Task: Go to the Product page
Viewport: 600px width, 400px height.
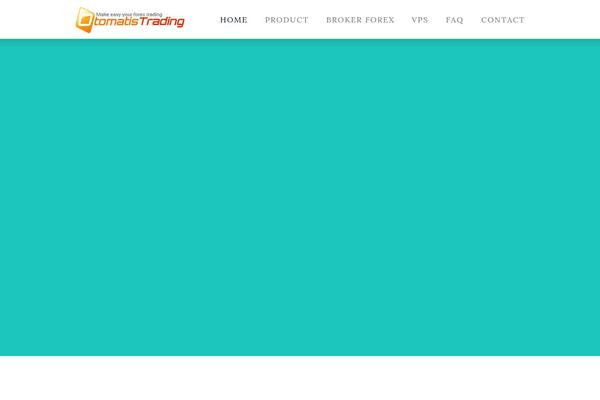Action: pos(287,20)
